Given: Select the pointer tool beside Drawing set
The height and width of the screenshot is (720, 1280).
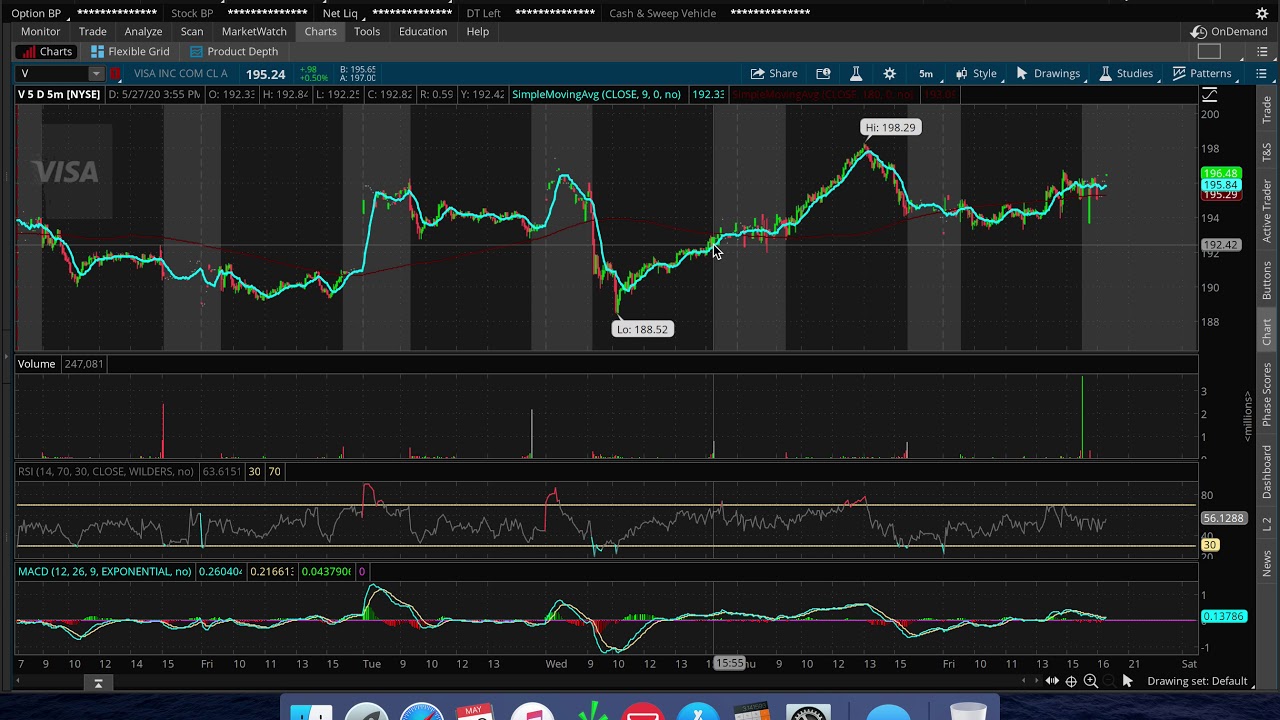Looking at the screenshot, I should (x=1127, y=681).
